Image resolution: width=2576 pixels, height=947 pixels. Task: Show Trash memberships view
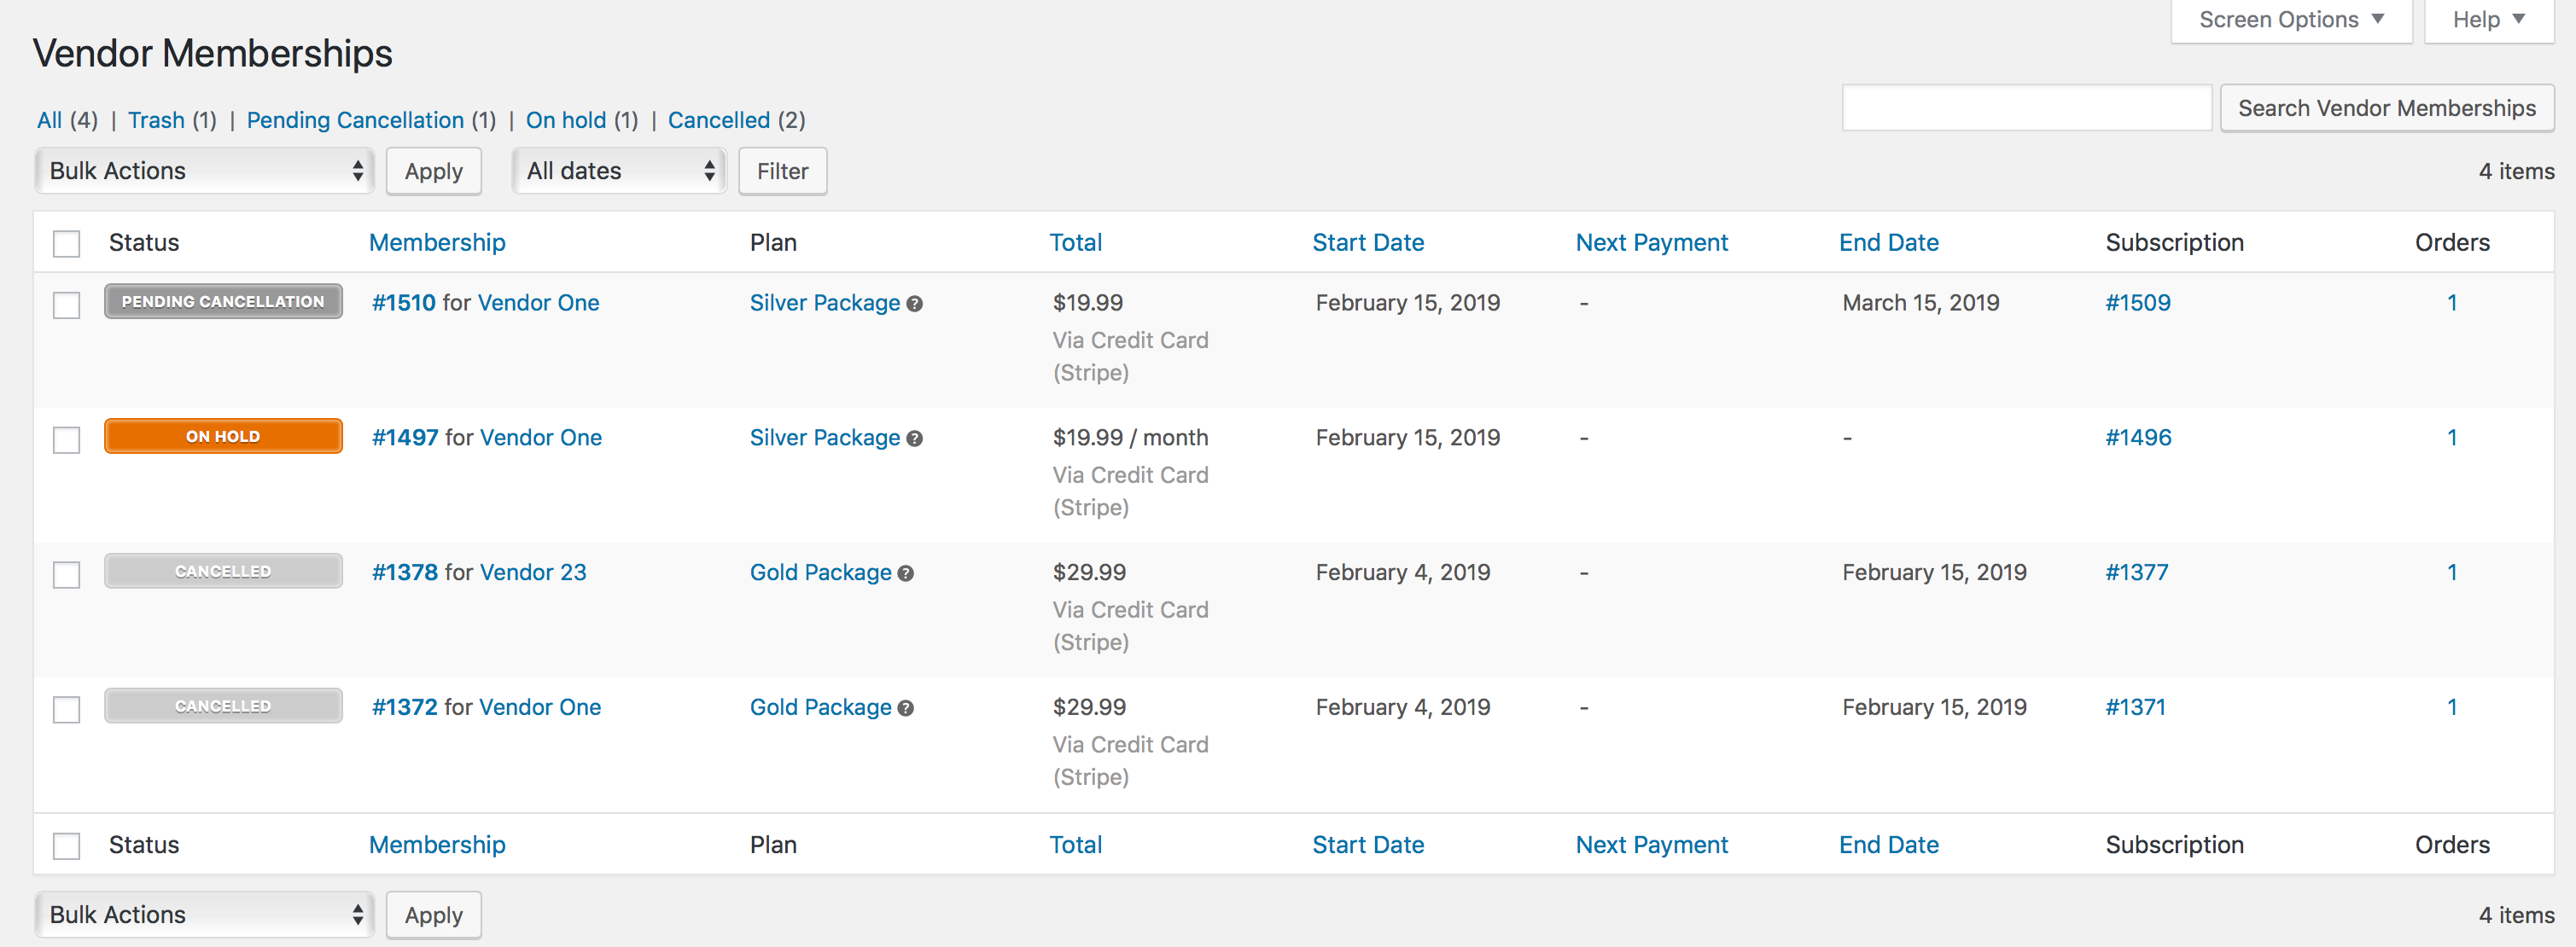[156, 120]
